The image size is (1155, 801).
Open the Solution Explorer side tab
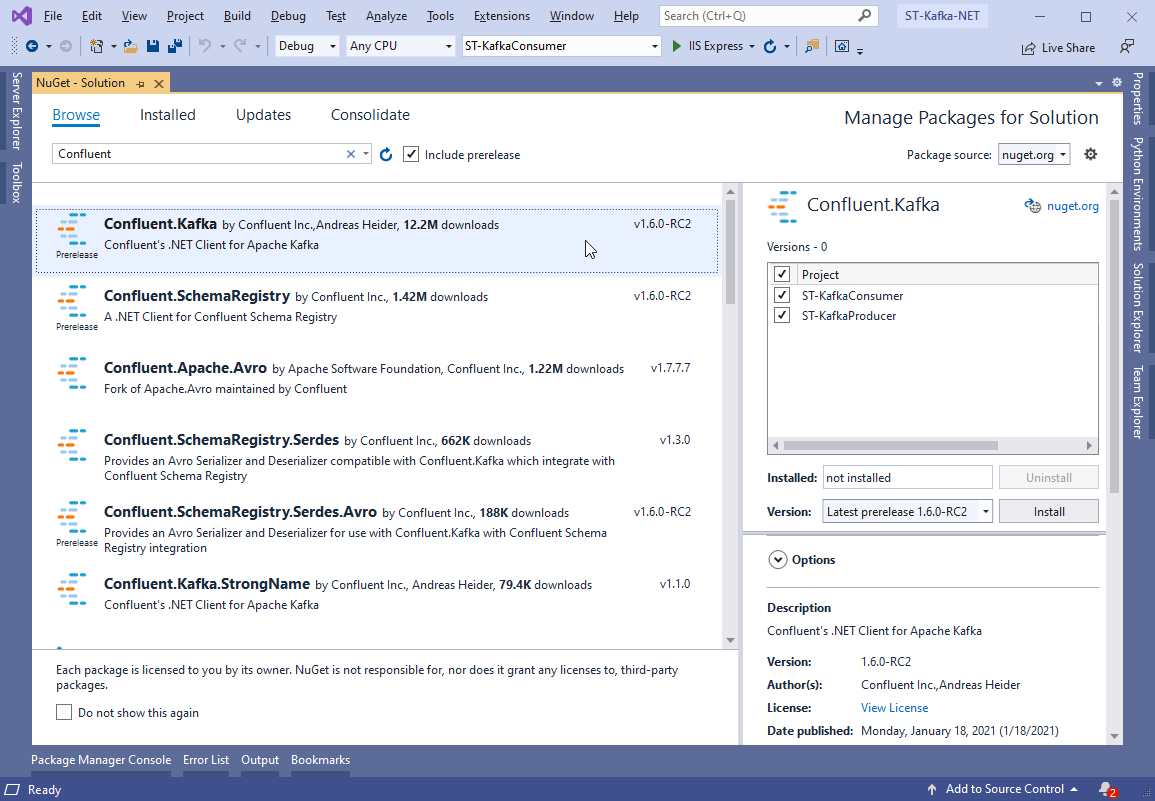(1138, 307)
